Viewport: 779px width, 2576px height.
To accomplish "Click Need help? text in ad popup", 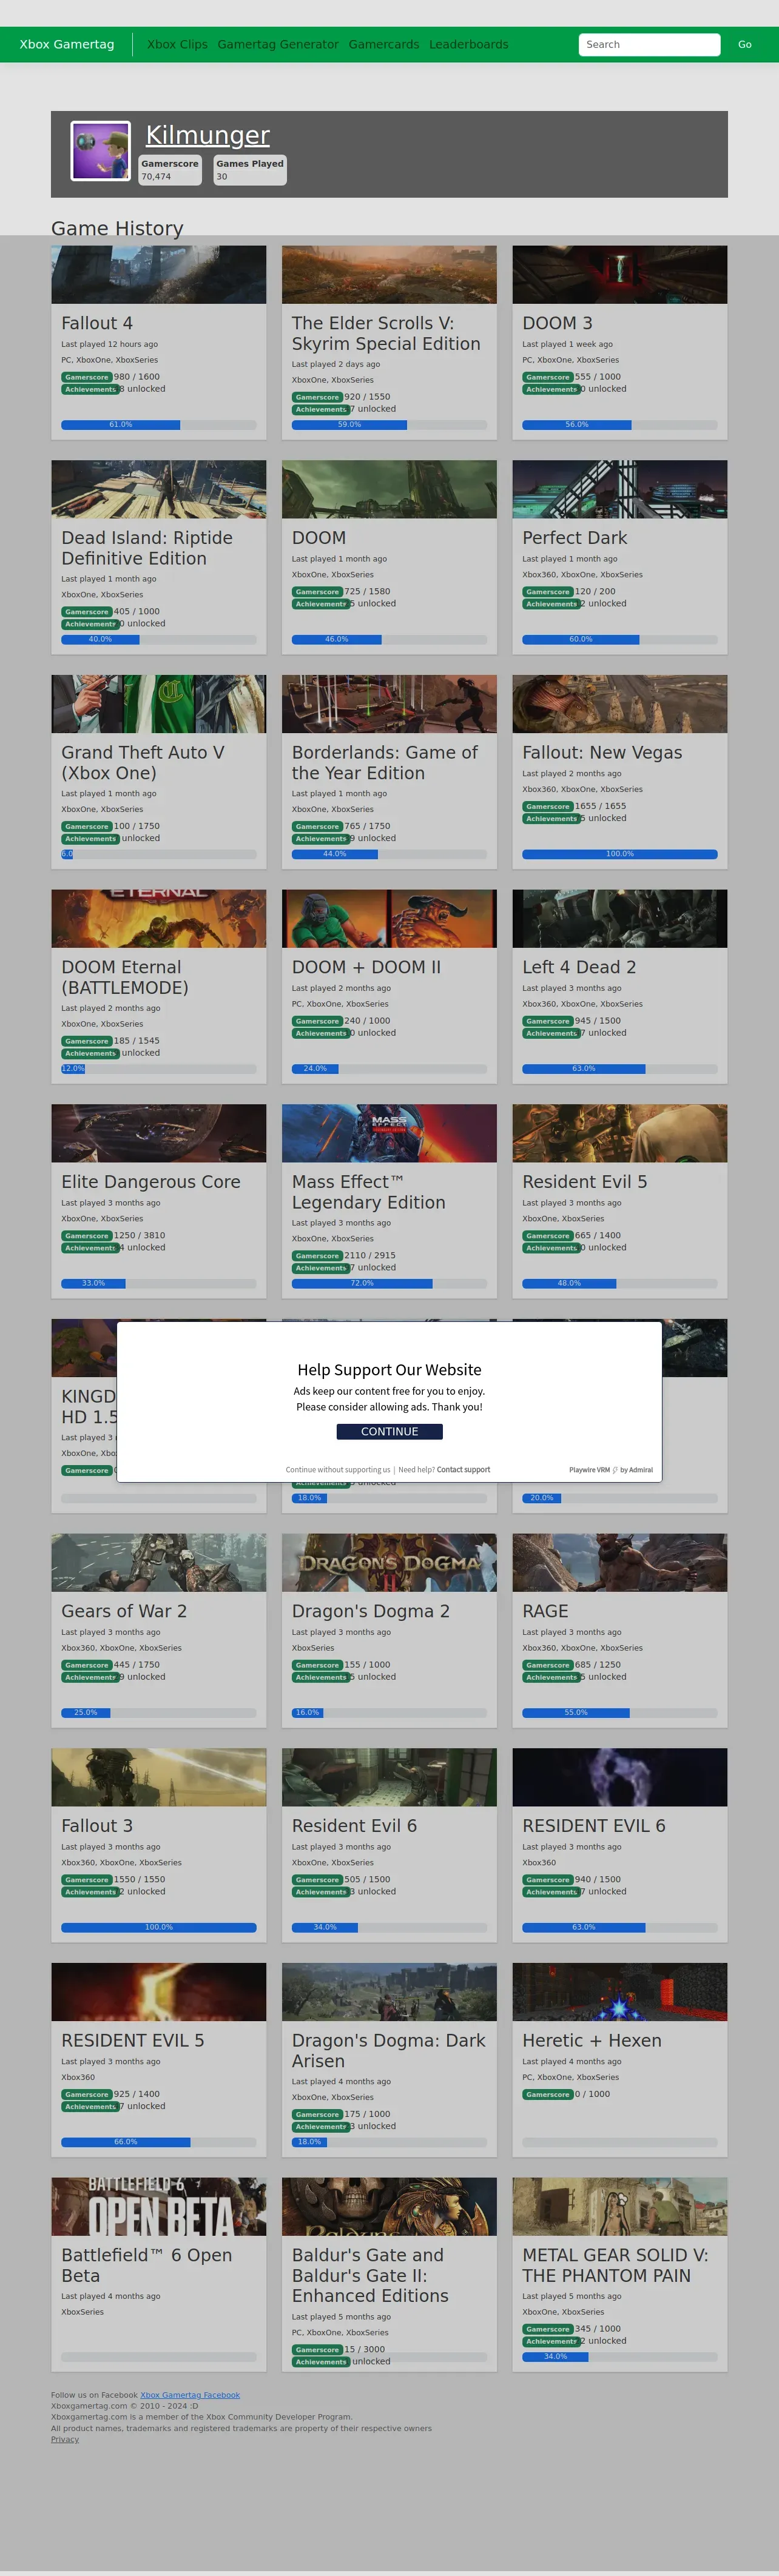I will (x=416, y=1470).
